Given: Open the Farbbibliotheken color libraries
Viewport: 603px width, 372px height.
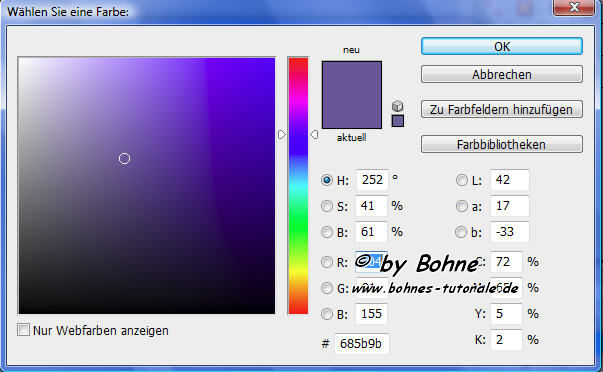Looking at the screenshot, I should click(x=502, y=144).
